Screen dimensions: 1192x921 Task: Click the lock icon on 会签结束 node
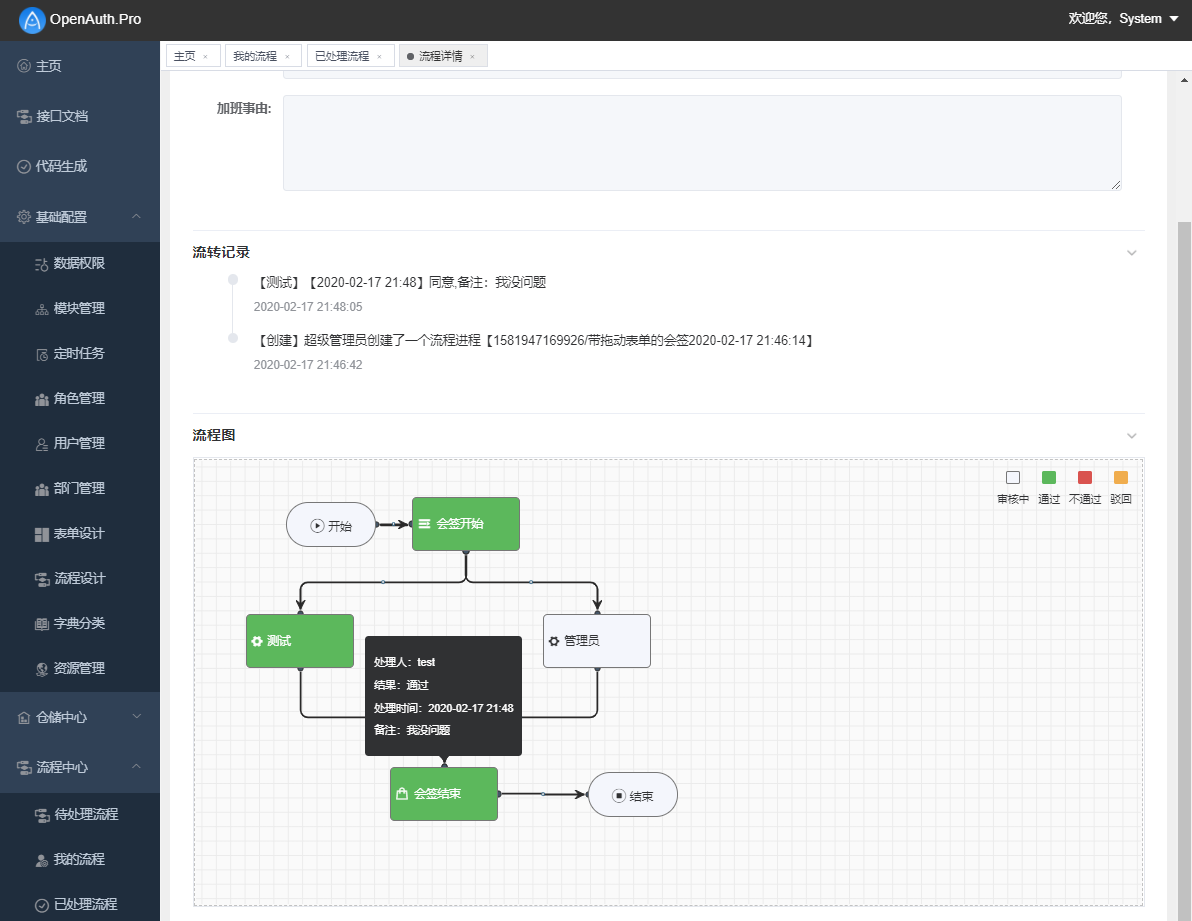click(401, 793)
